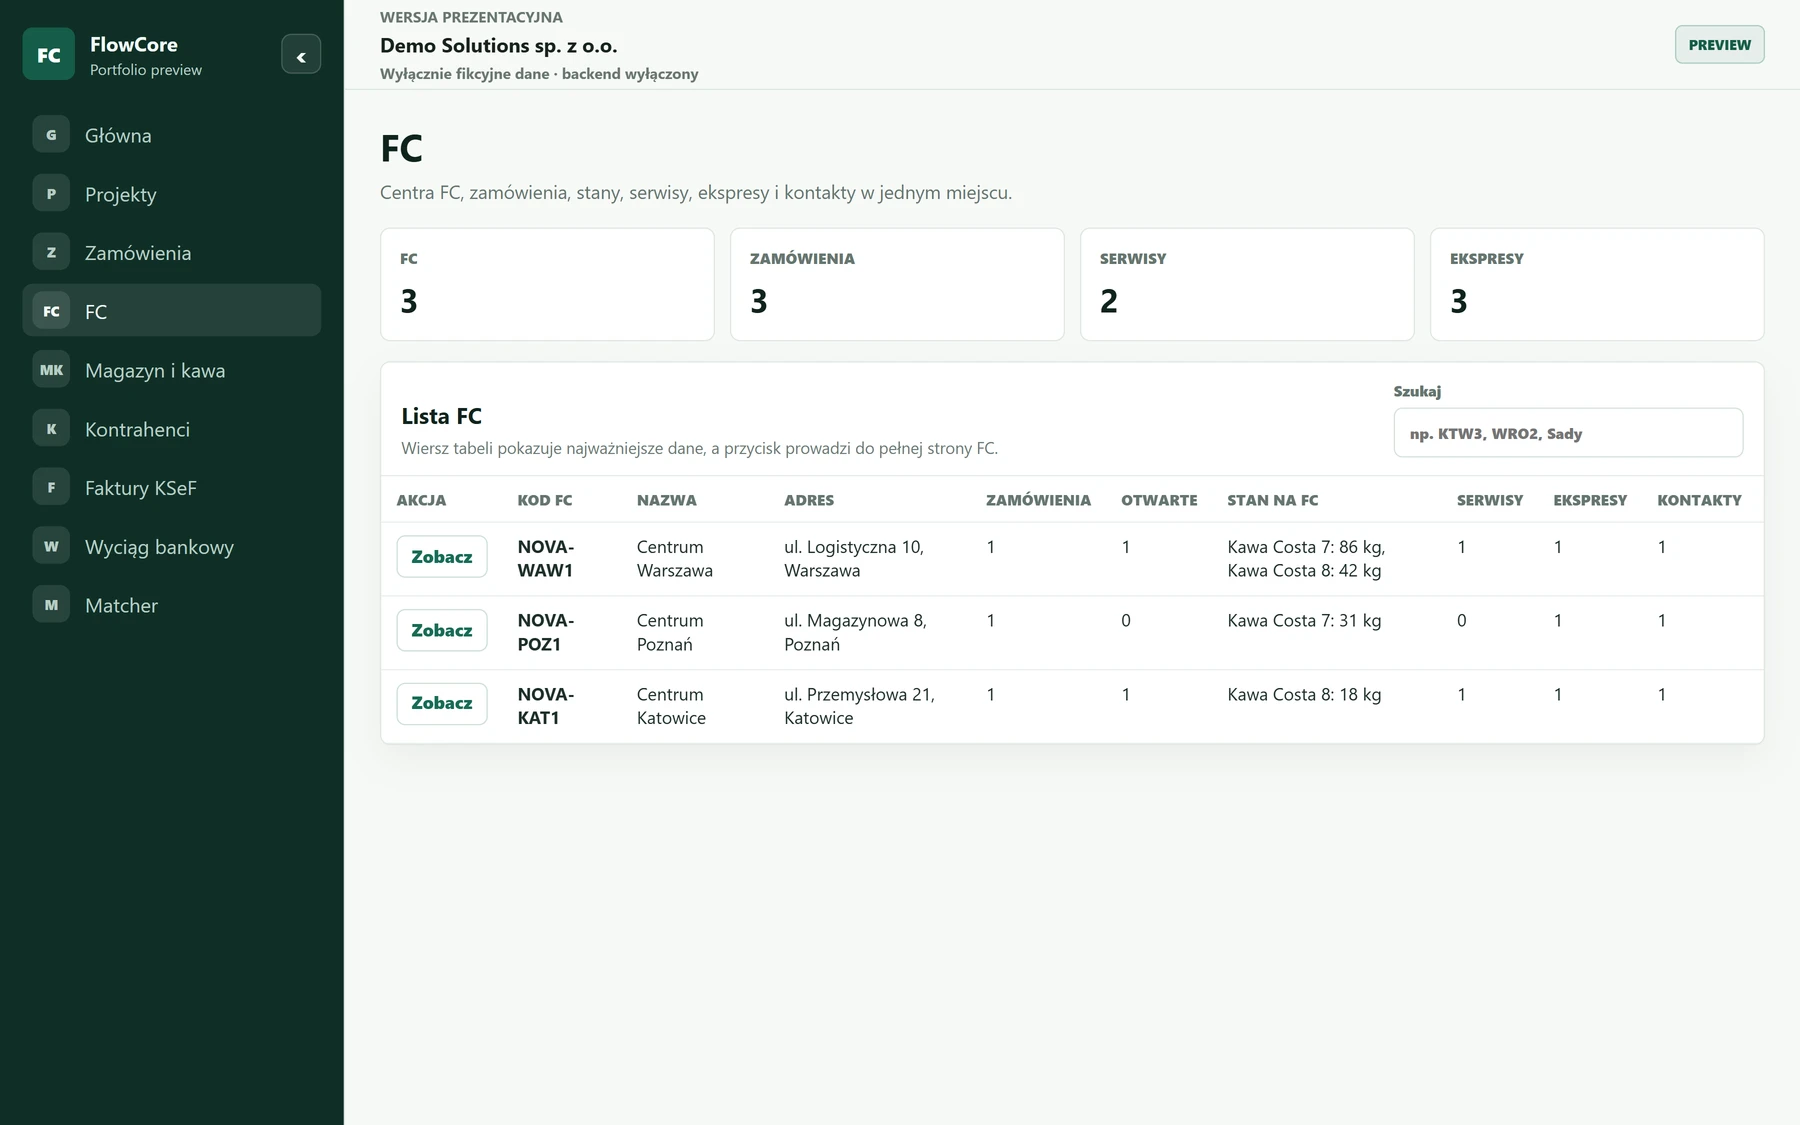
Task: Open Magazyn i kawa
Action: point(172,370)
